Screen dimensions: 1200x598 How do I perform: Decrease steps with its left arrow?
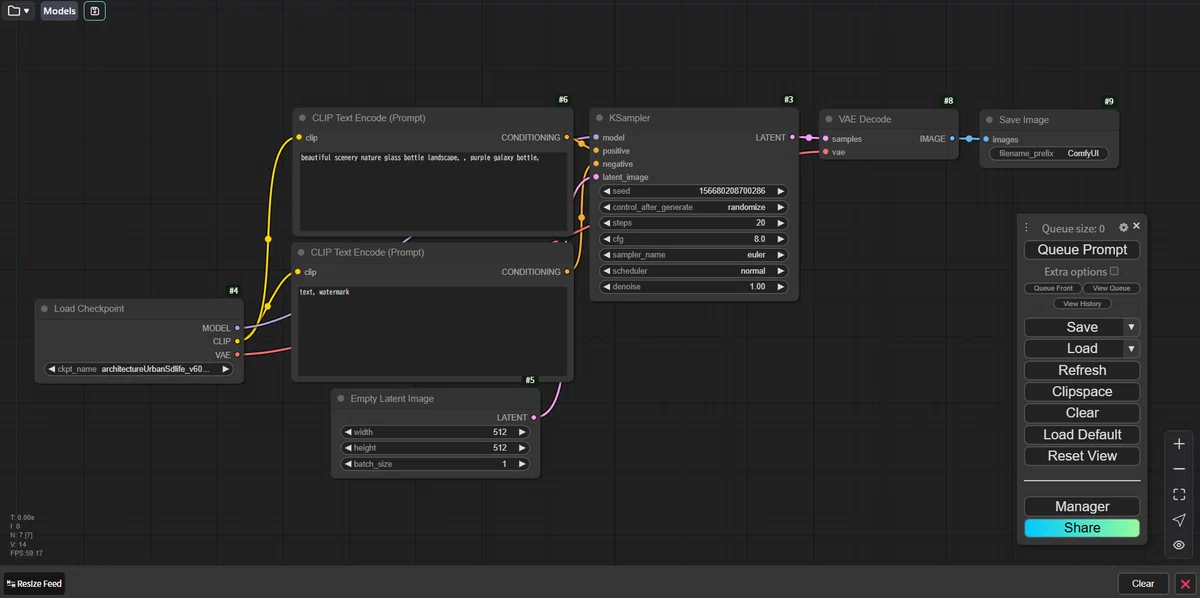click(x=607, y=223)
